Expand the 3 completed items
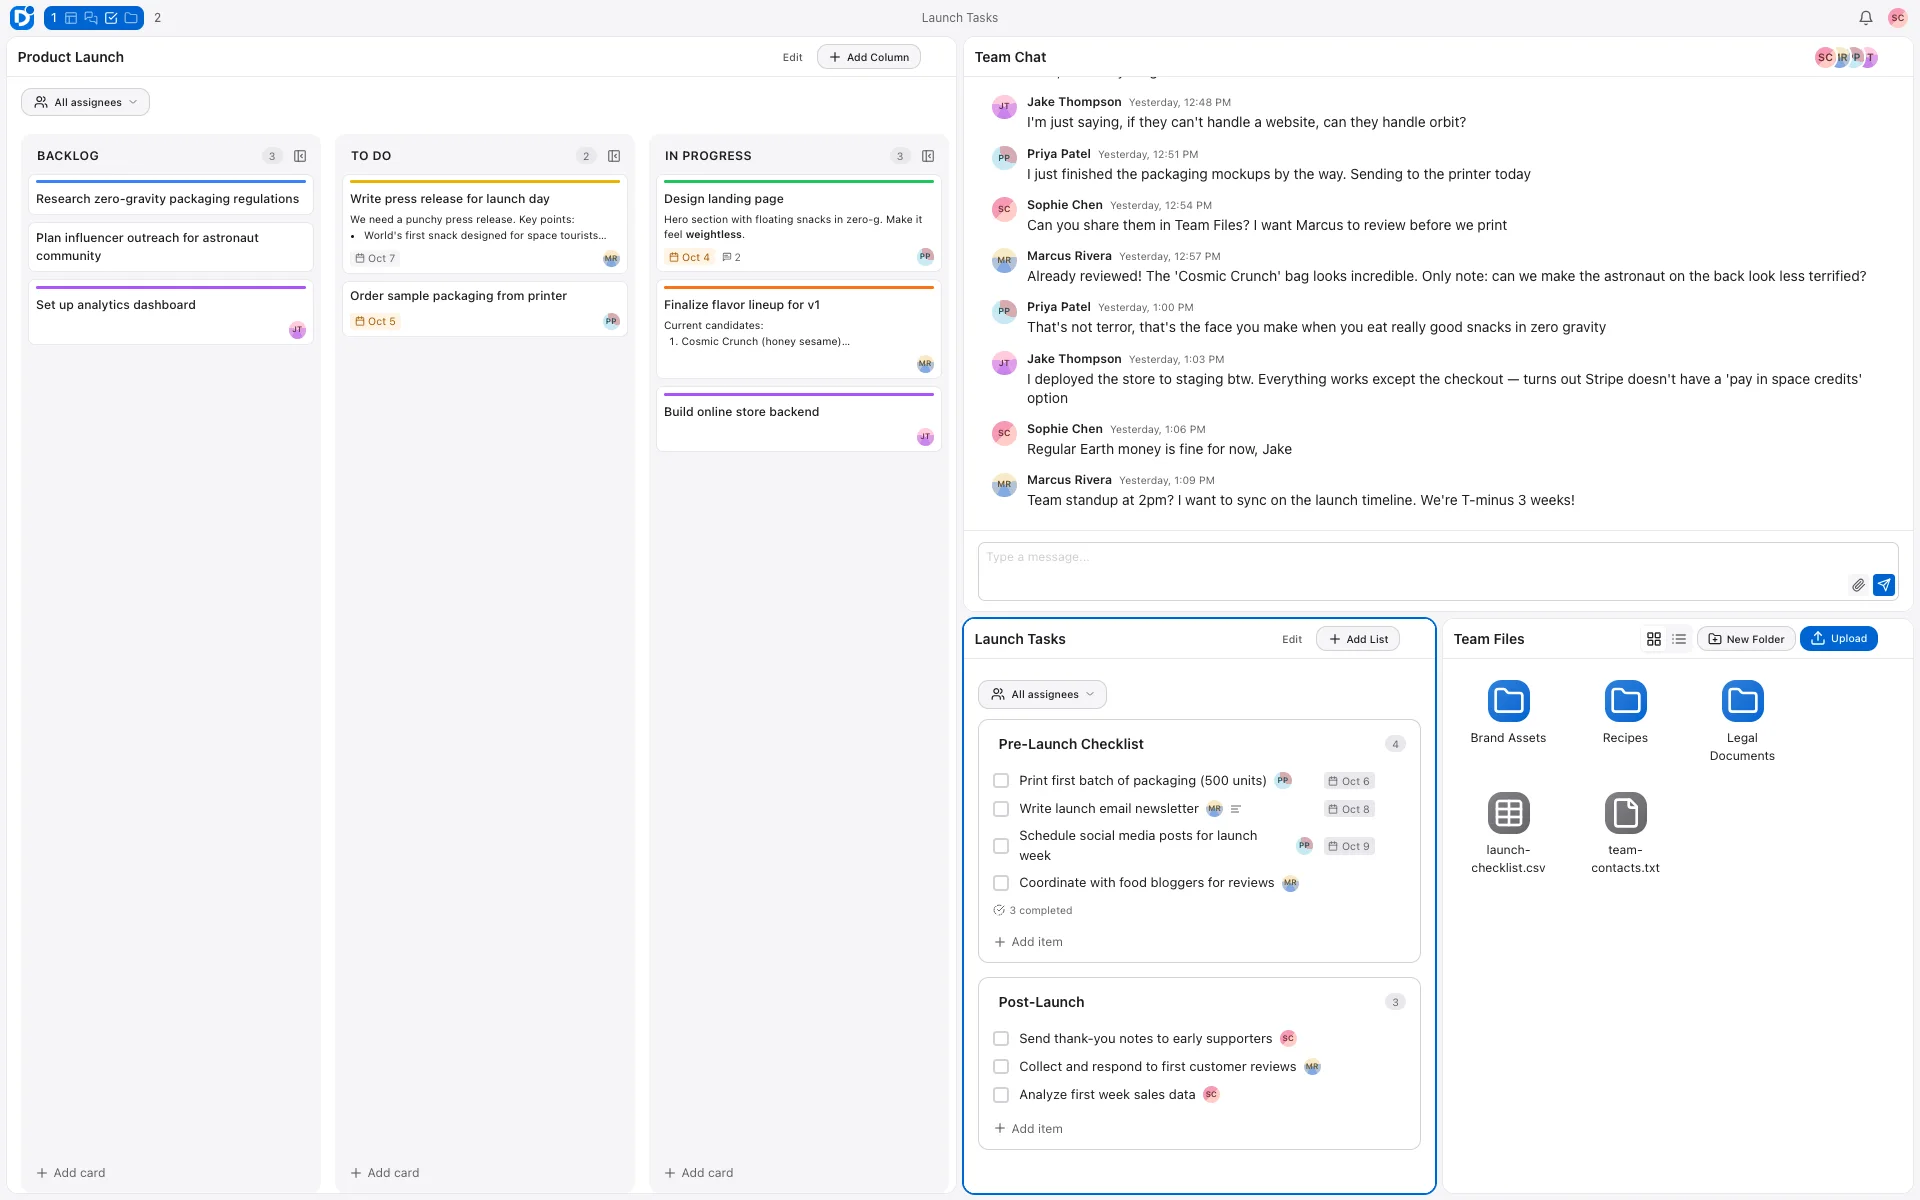The height and width of the screenshot is (1200, 1920). click(x=1033, y=910)
